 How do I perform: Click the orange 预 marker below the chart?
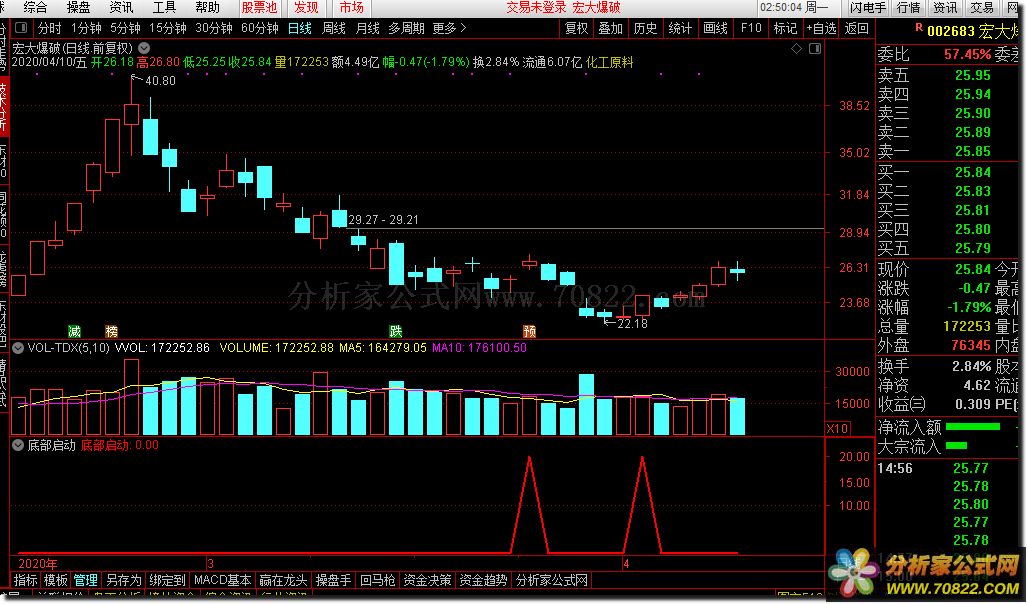[529, 331]
